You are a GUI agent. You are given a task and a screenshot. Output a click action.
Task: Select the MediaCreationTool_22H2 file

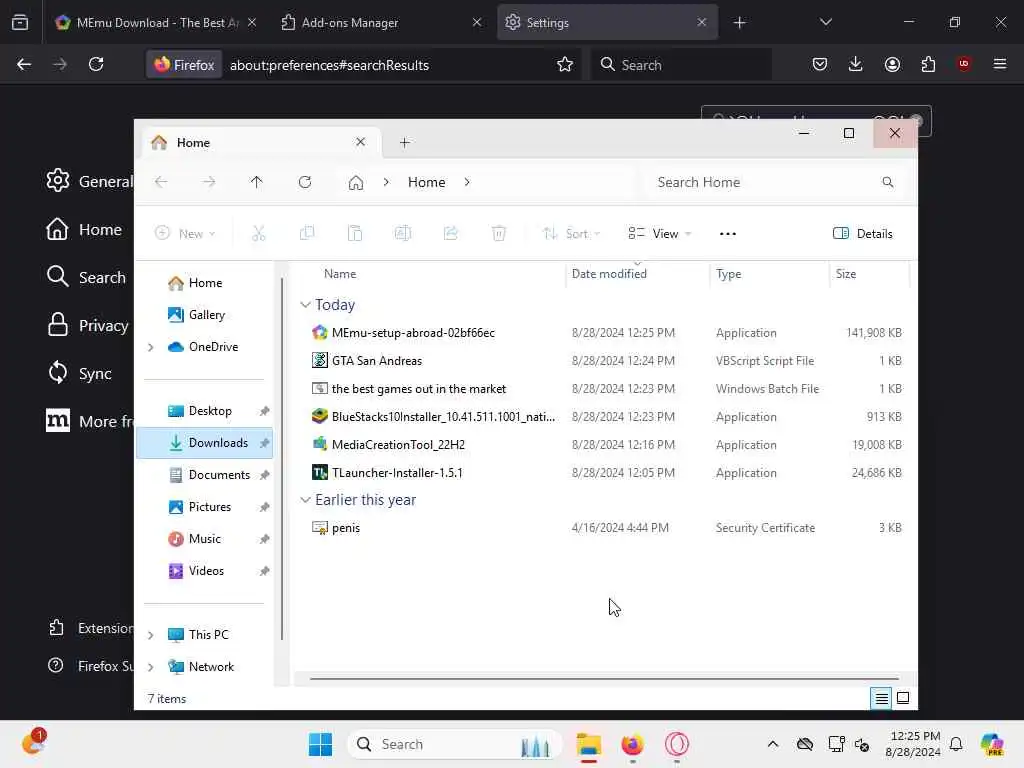click(605, 445)
